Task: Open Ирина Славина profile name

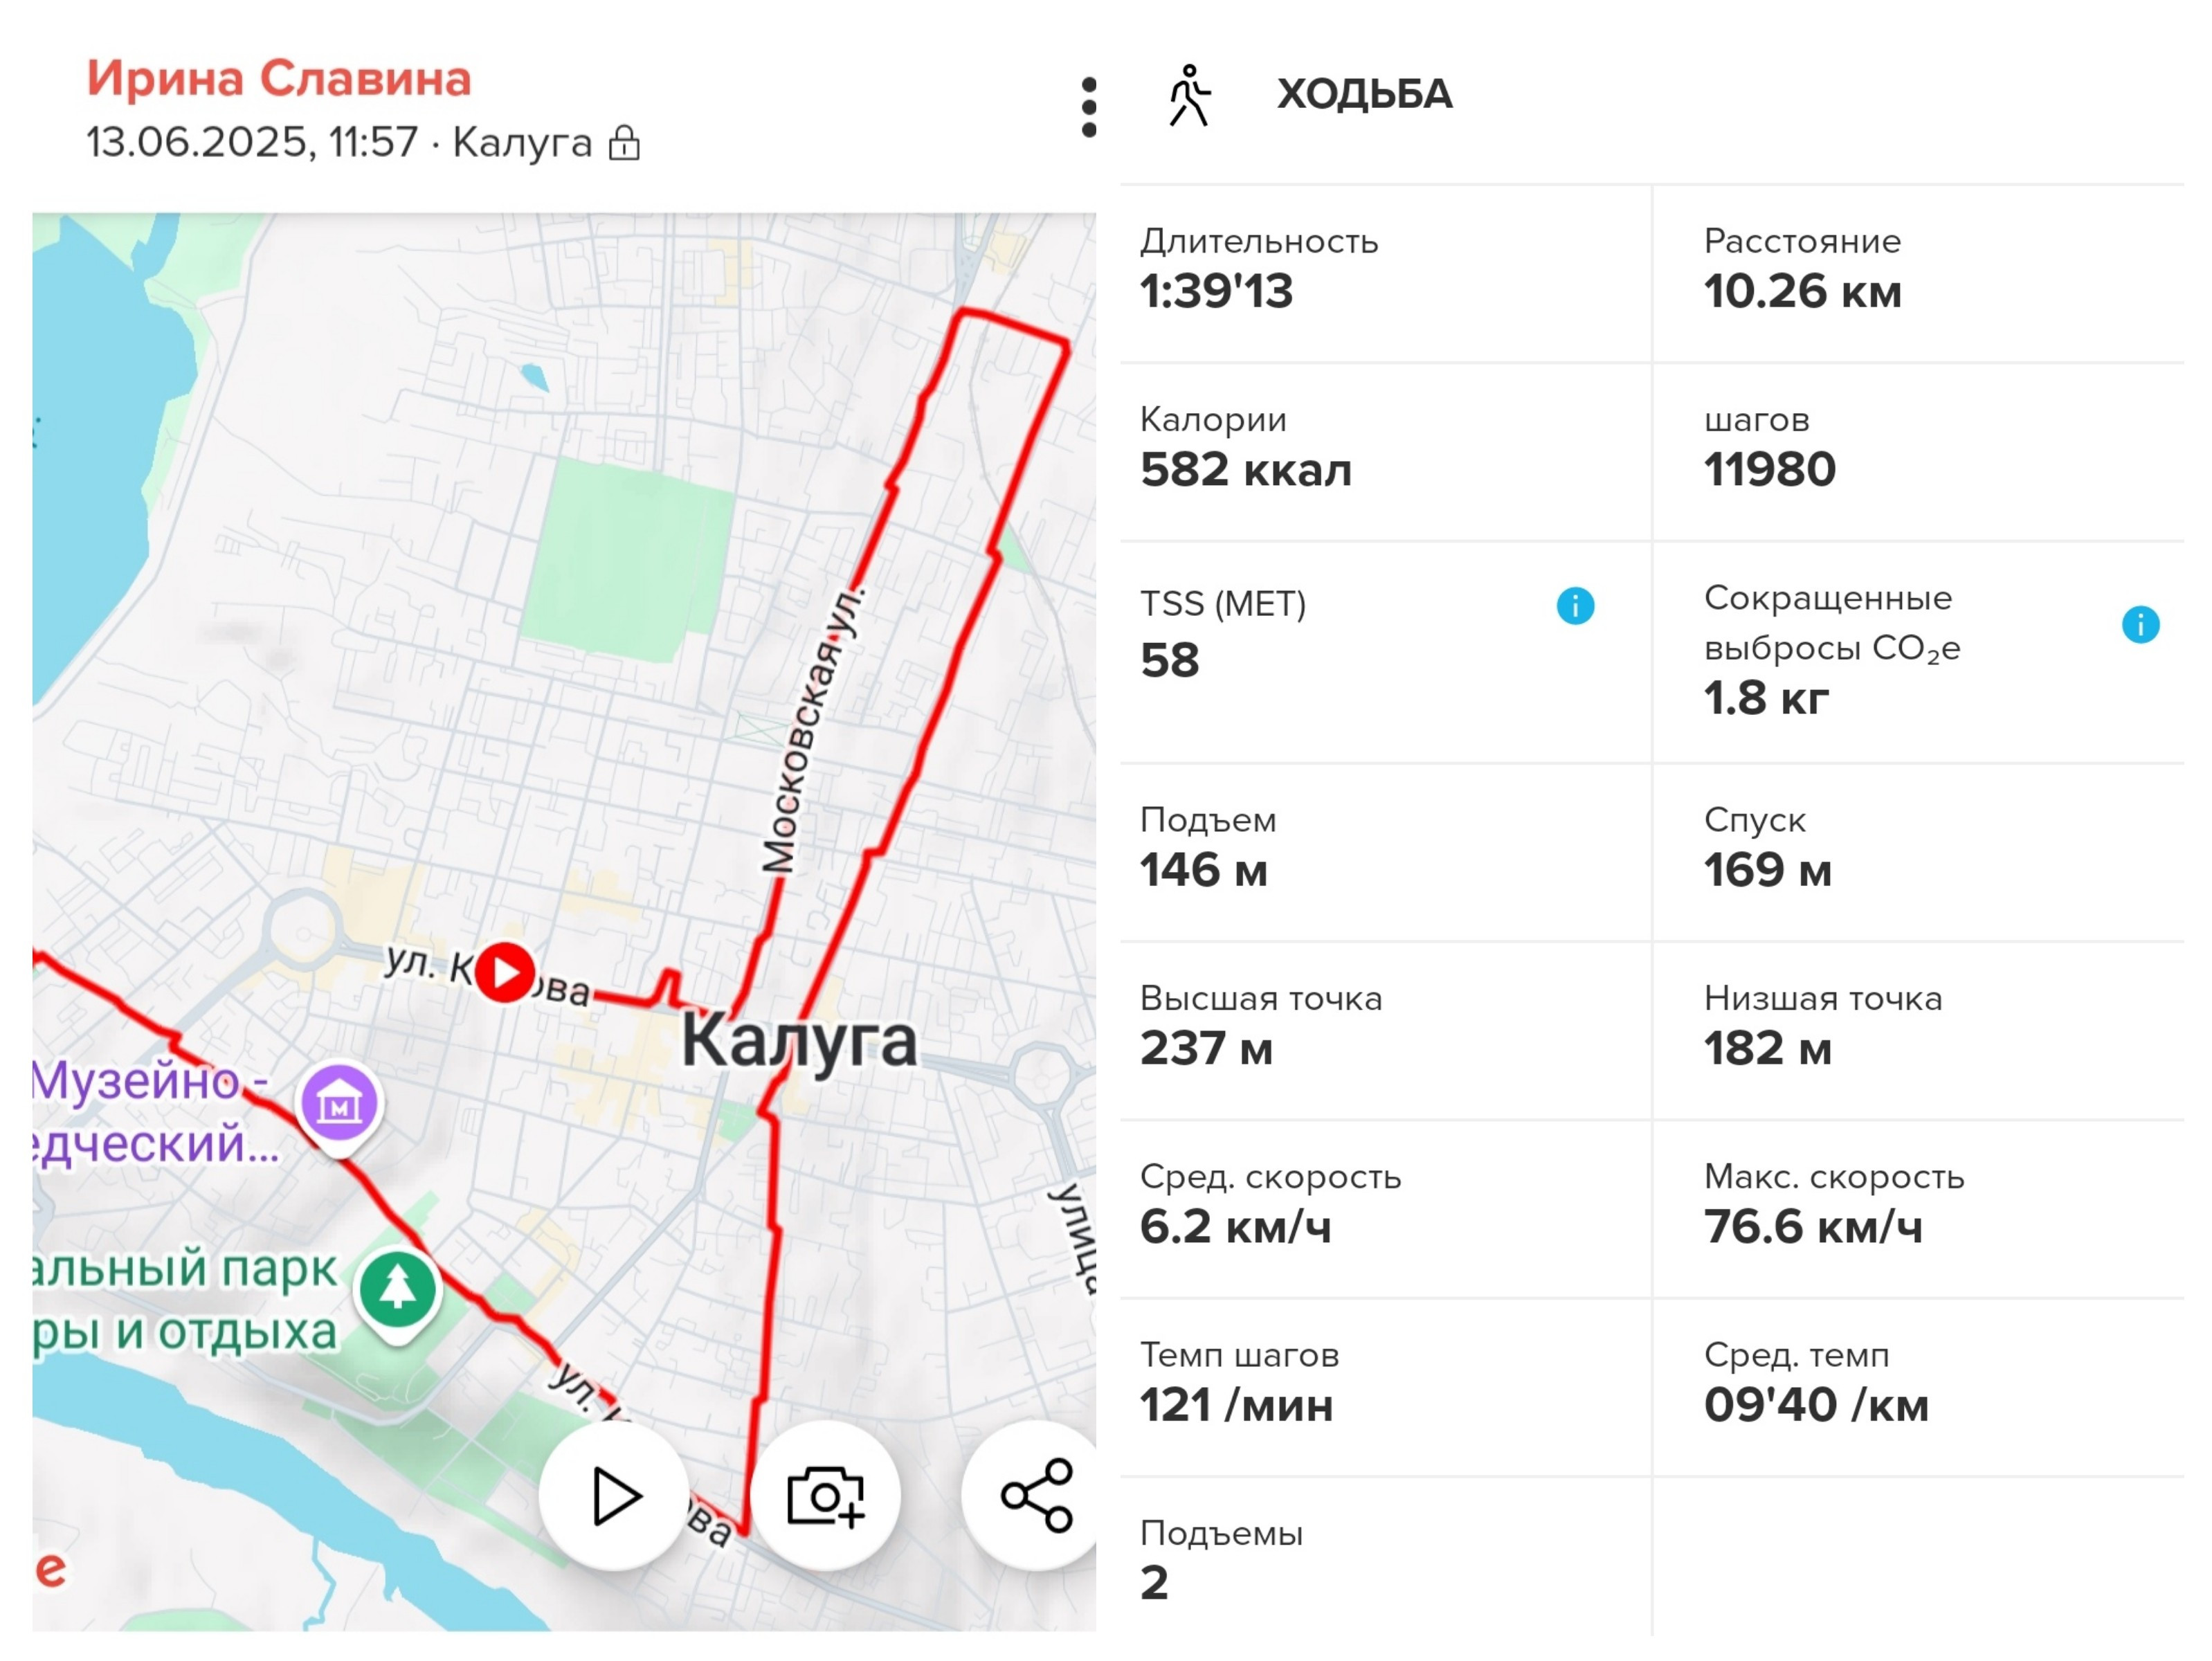Action: coord(279,78)
